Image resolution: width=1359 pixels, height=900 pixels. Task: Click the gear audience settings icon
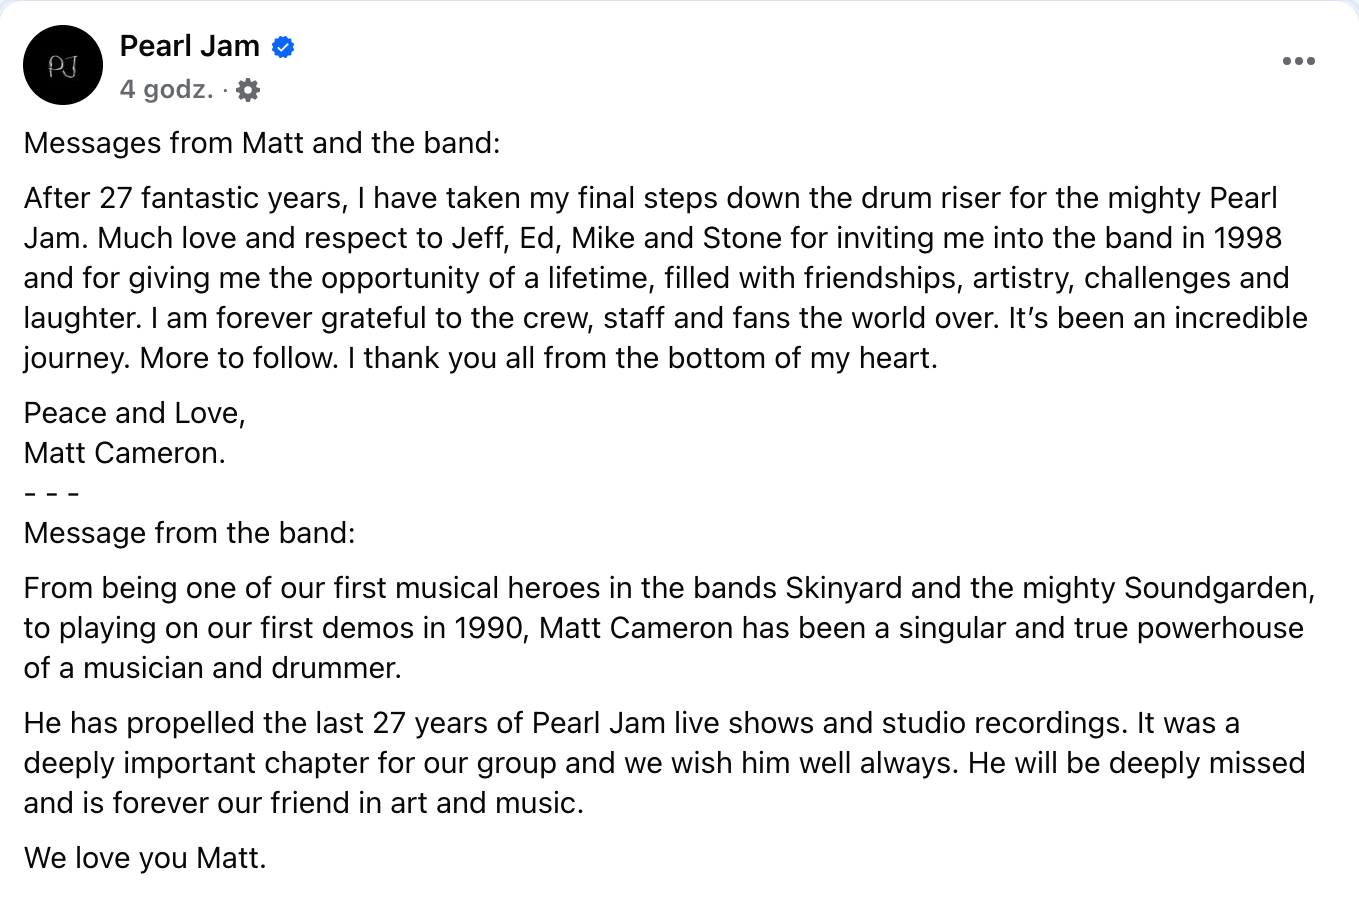(x=248, y=90)
